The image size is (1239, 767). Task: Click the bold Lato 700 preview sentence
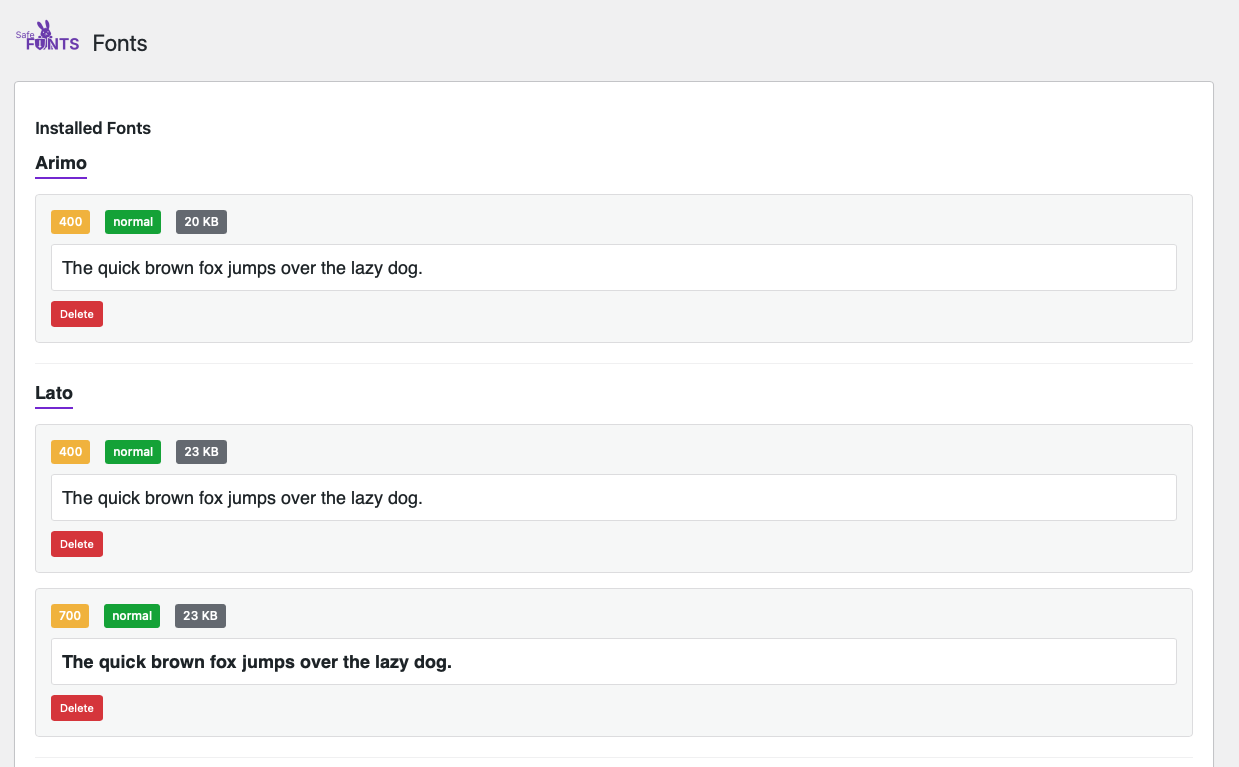click(613, 661)
